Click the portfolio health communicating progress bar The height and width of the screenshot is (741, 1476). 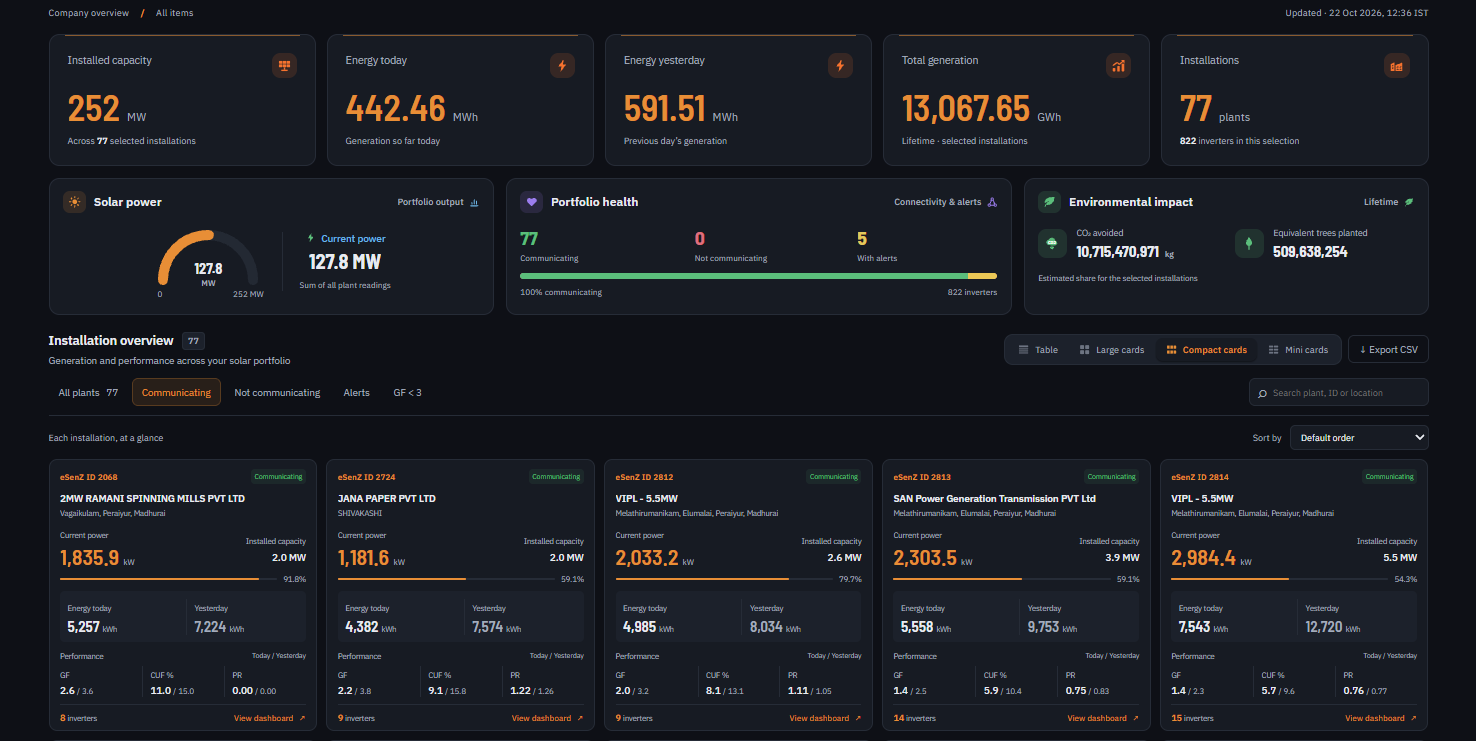coord(758,276)
